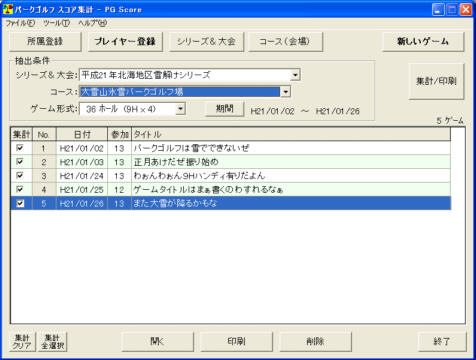
Task: Click date cell H21/01/02
Action: pos(82,148)
